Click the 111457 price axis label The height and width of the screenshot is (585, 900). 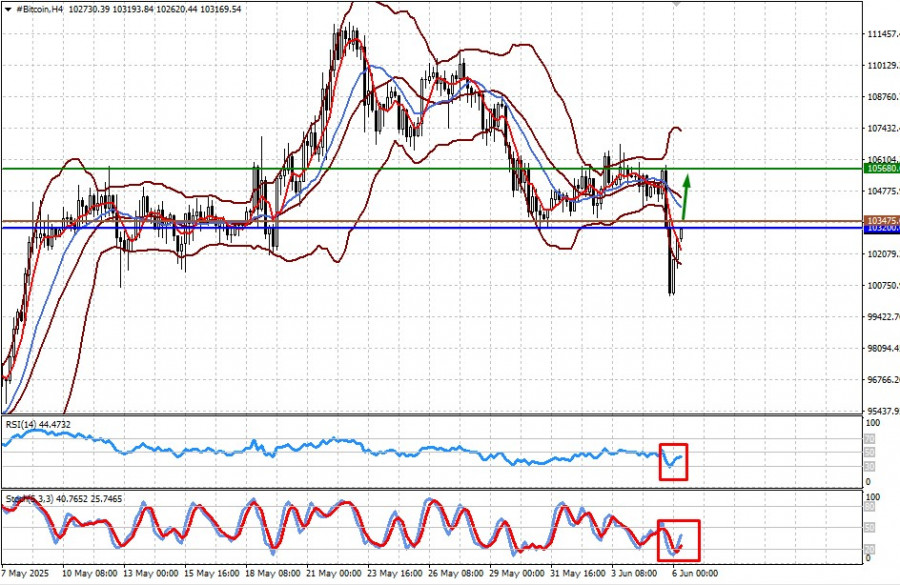(883, 34)
